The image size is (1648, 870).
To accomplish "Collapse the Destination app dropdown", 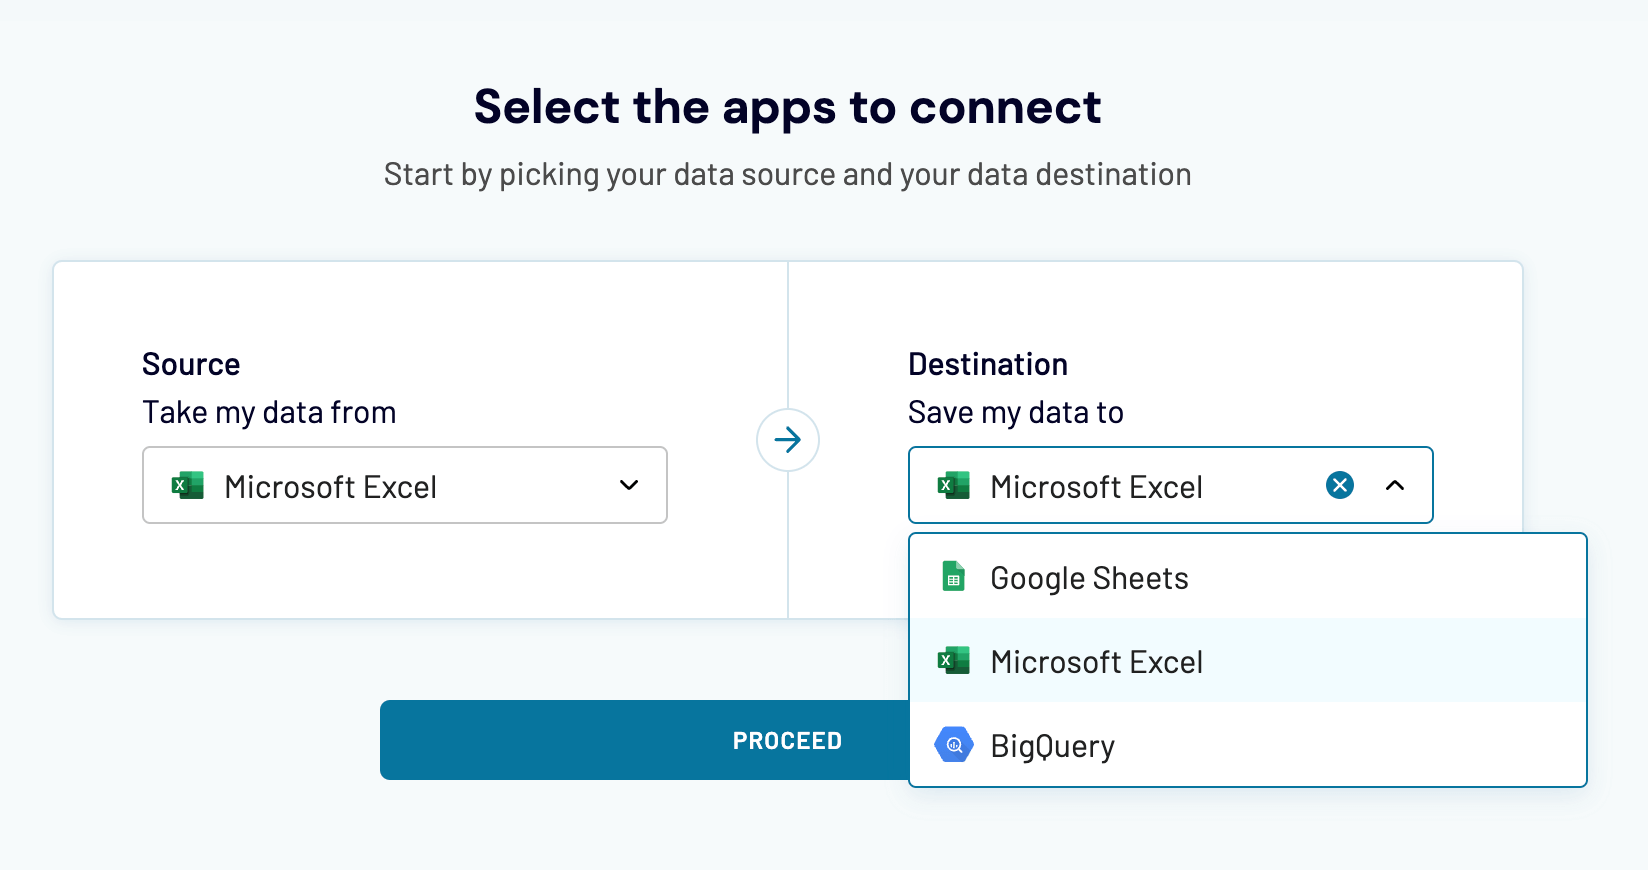I will click(x=1395, y=485).
